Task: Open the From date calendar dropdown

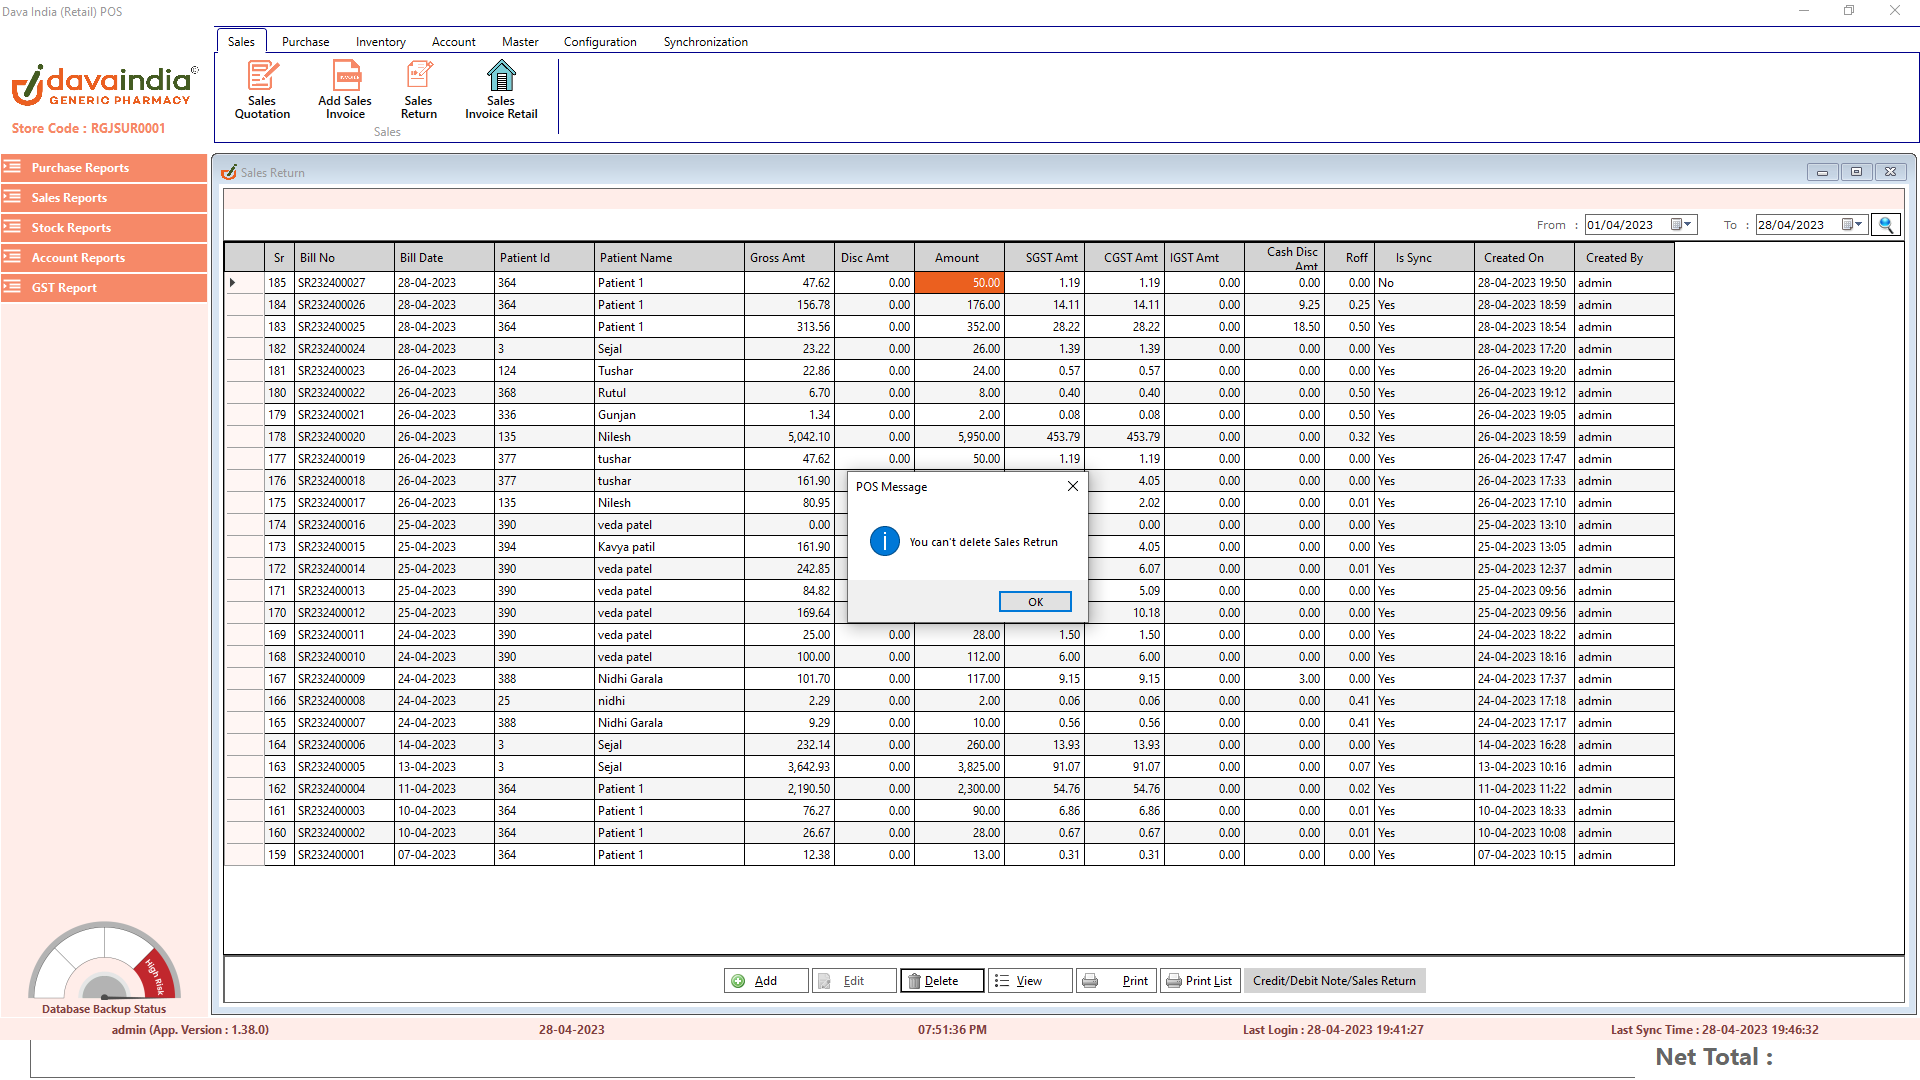Action: (1681, 225)
